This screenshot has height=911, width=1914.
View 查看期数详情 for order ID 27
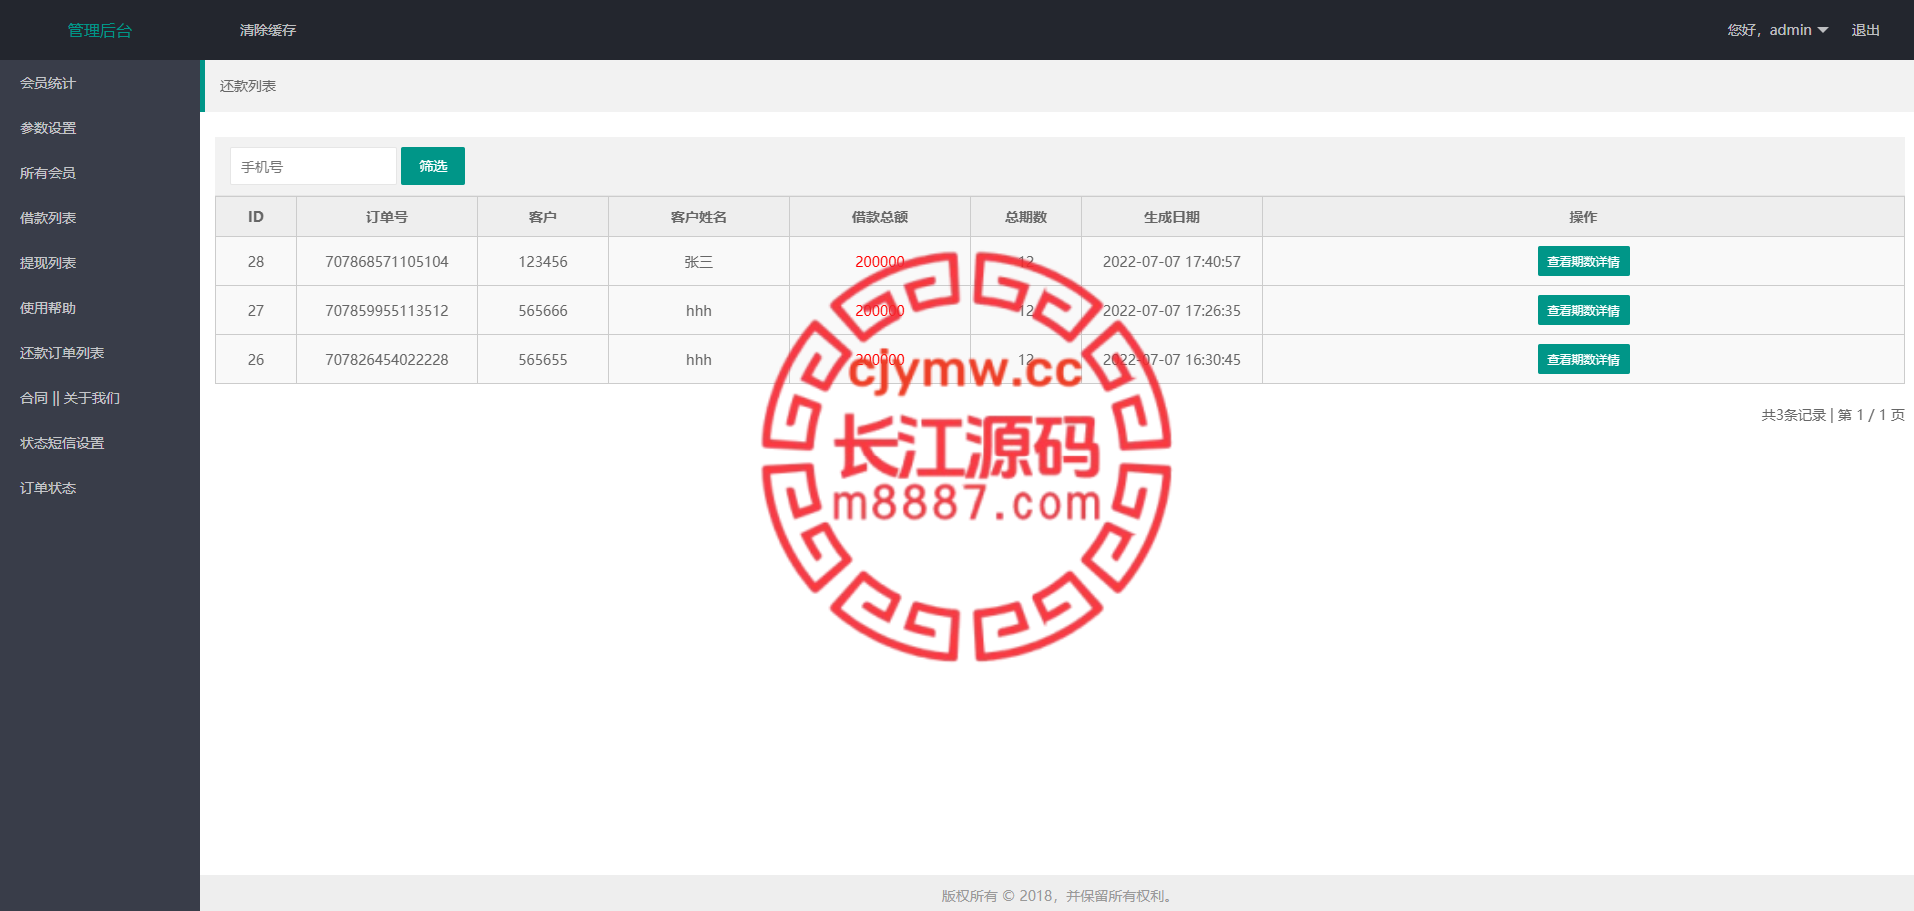[1583, 310]
